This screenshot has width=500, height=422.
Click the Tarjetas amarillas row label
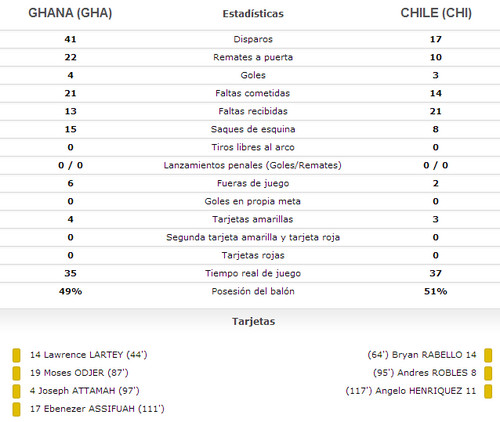(x=253, y=219)
